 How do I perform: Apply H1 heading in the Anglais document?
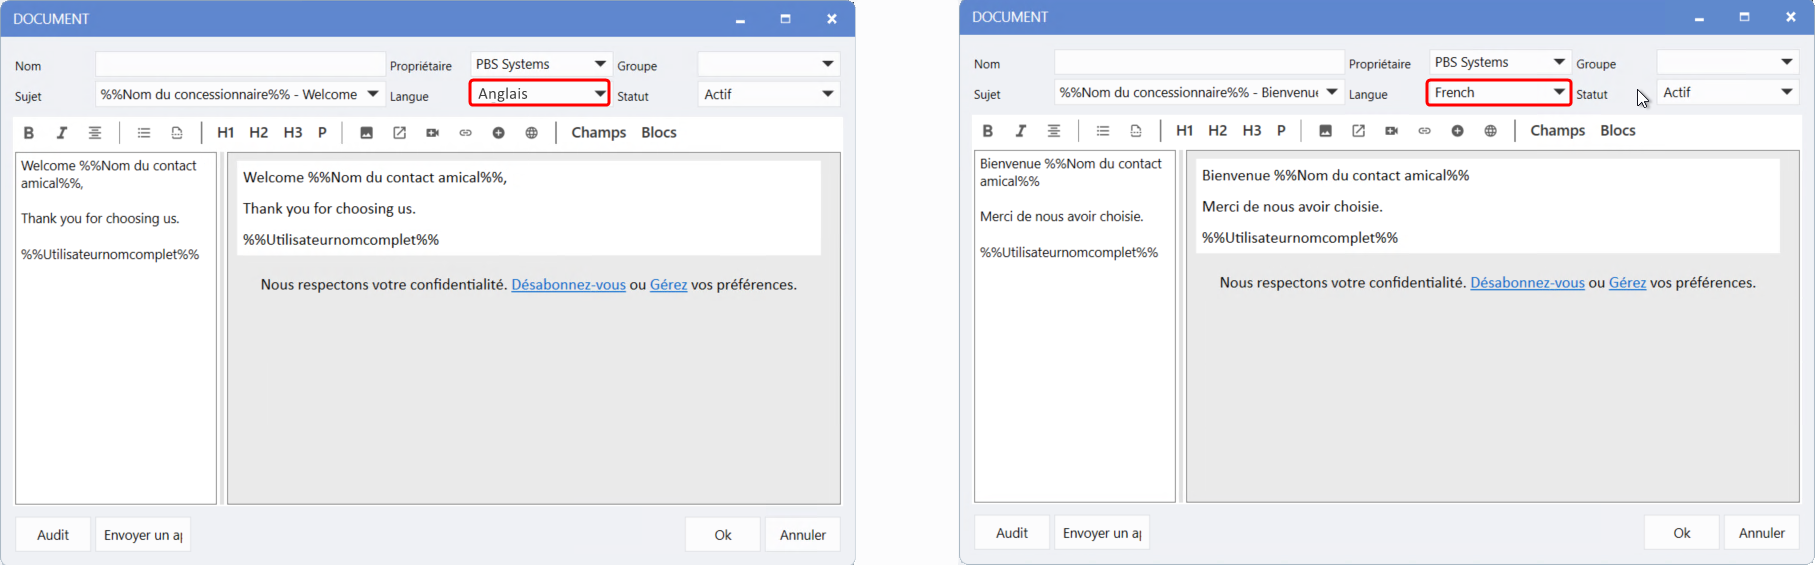[x=225, y=133]
